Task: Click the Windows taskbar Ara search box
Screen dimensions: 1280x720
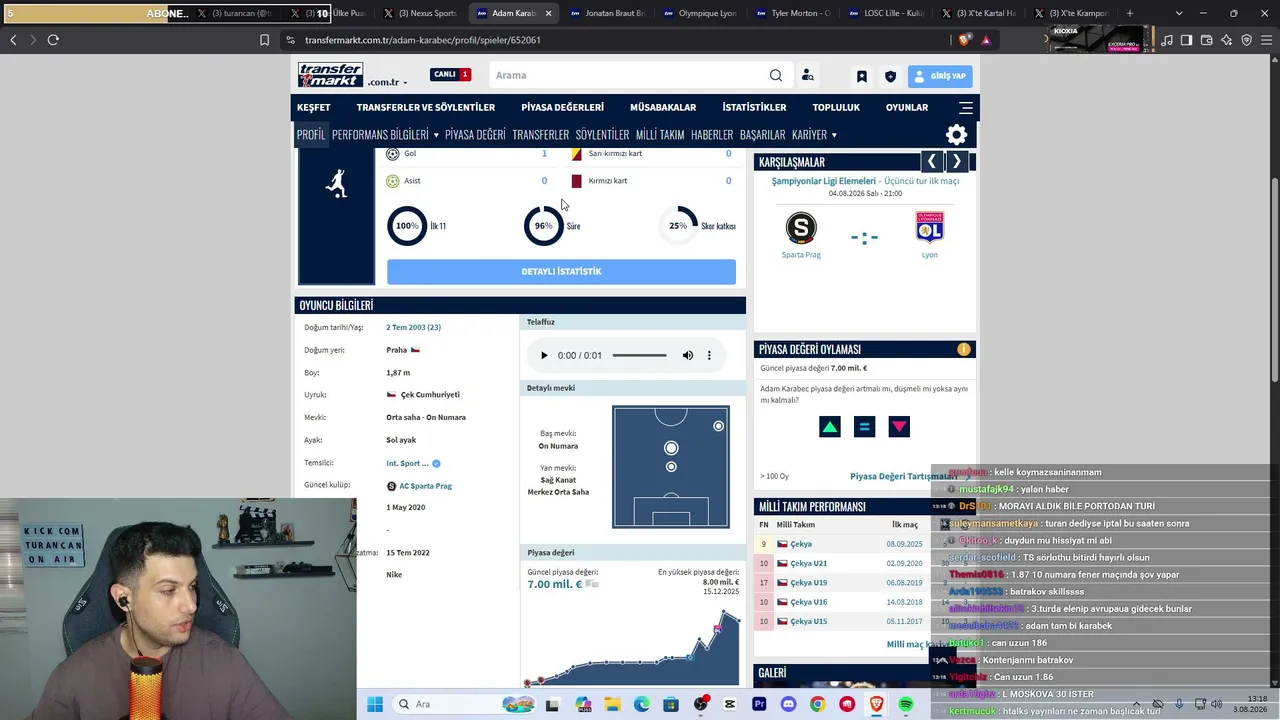Action: click(x=463, y=704)
